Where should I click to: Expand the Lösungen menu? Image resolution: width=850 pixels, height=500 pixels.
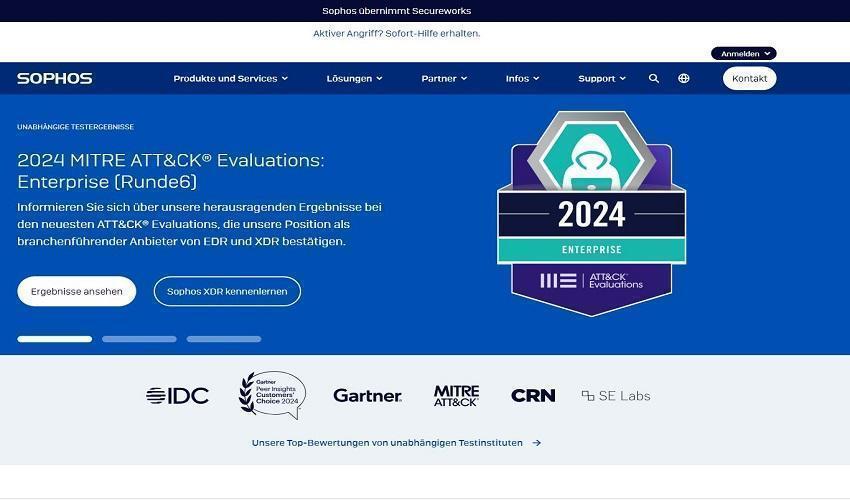(354, 79)
